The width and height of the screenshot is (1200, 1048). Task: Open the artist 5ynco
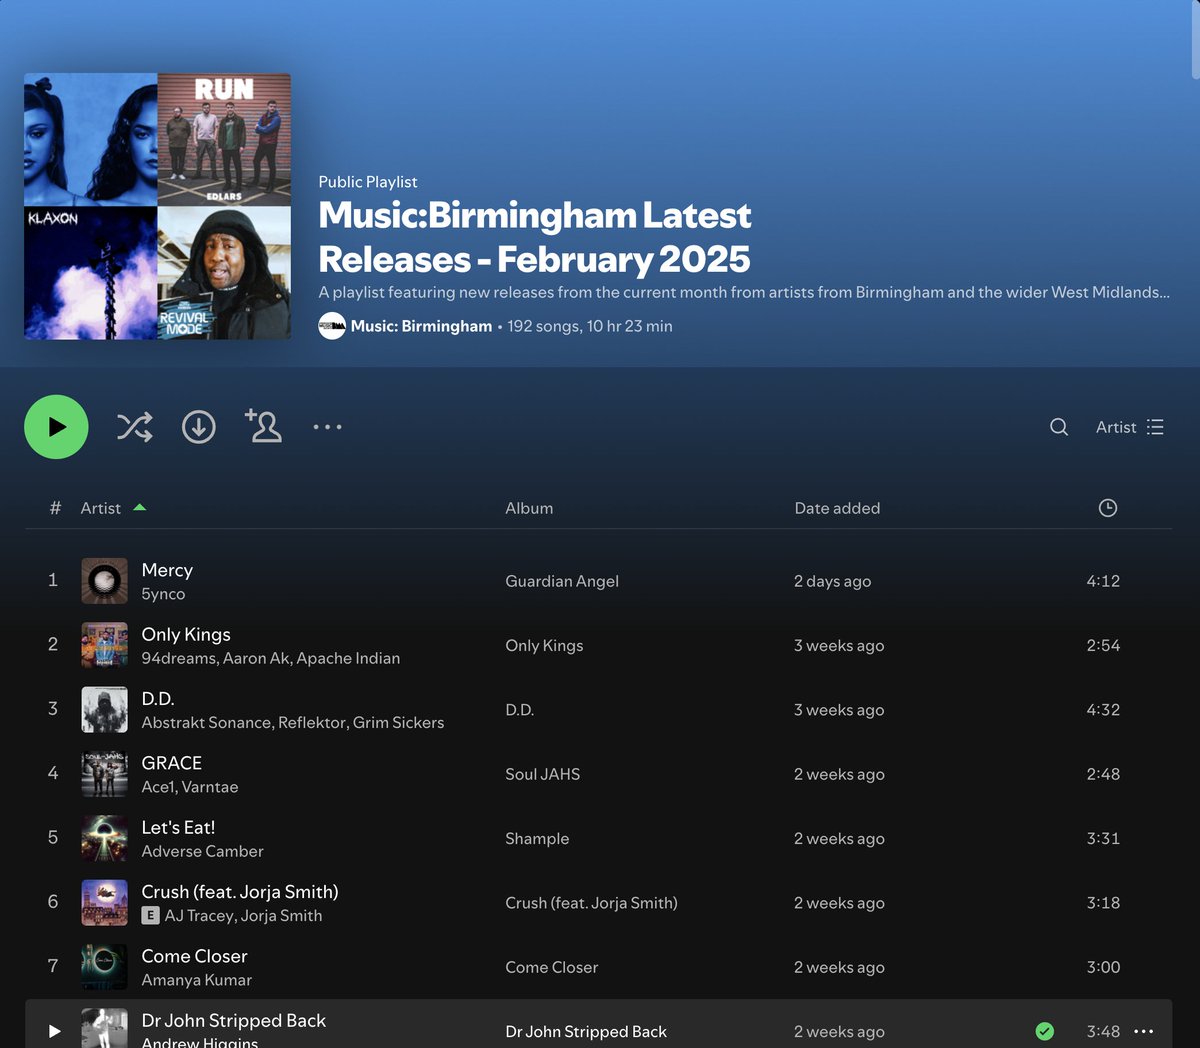point(163,594)
